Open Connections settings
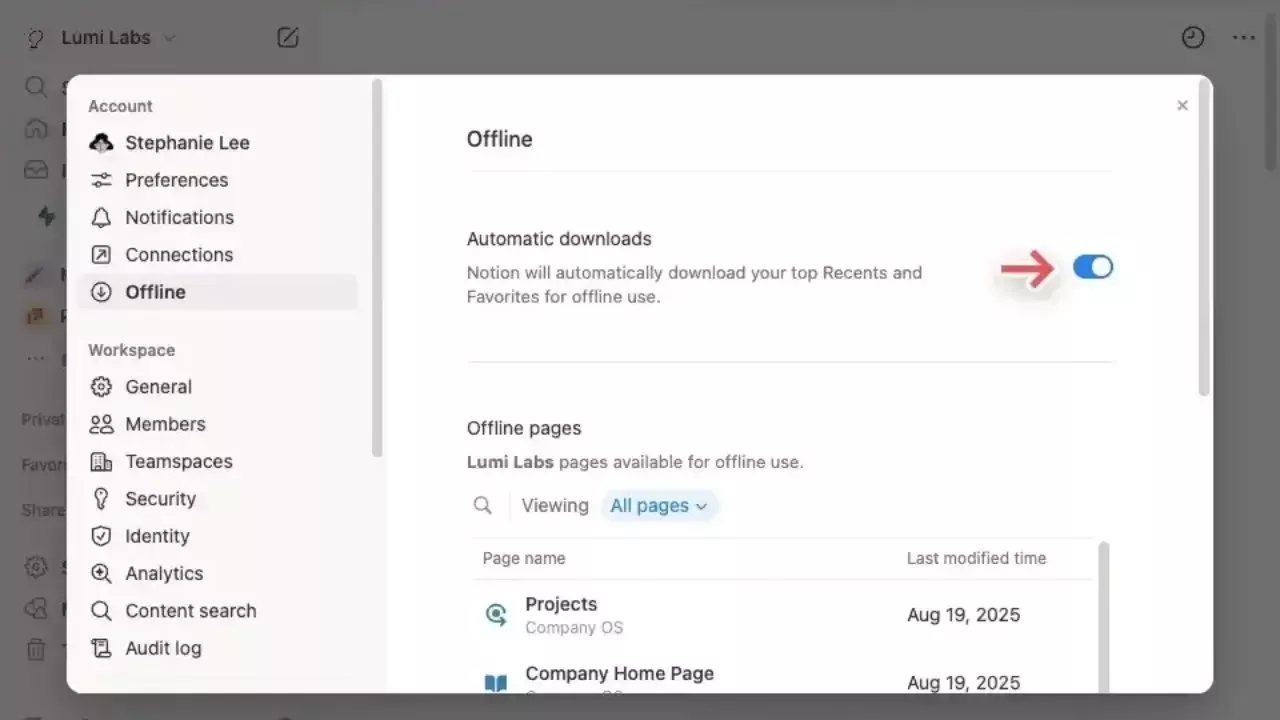1280x720 pixels. tap(217, 255)
